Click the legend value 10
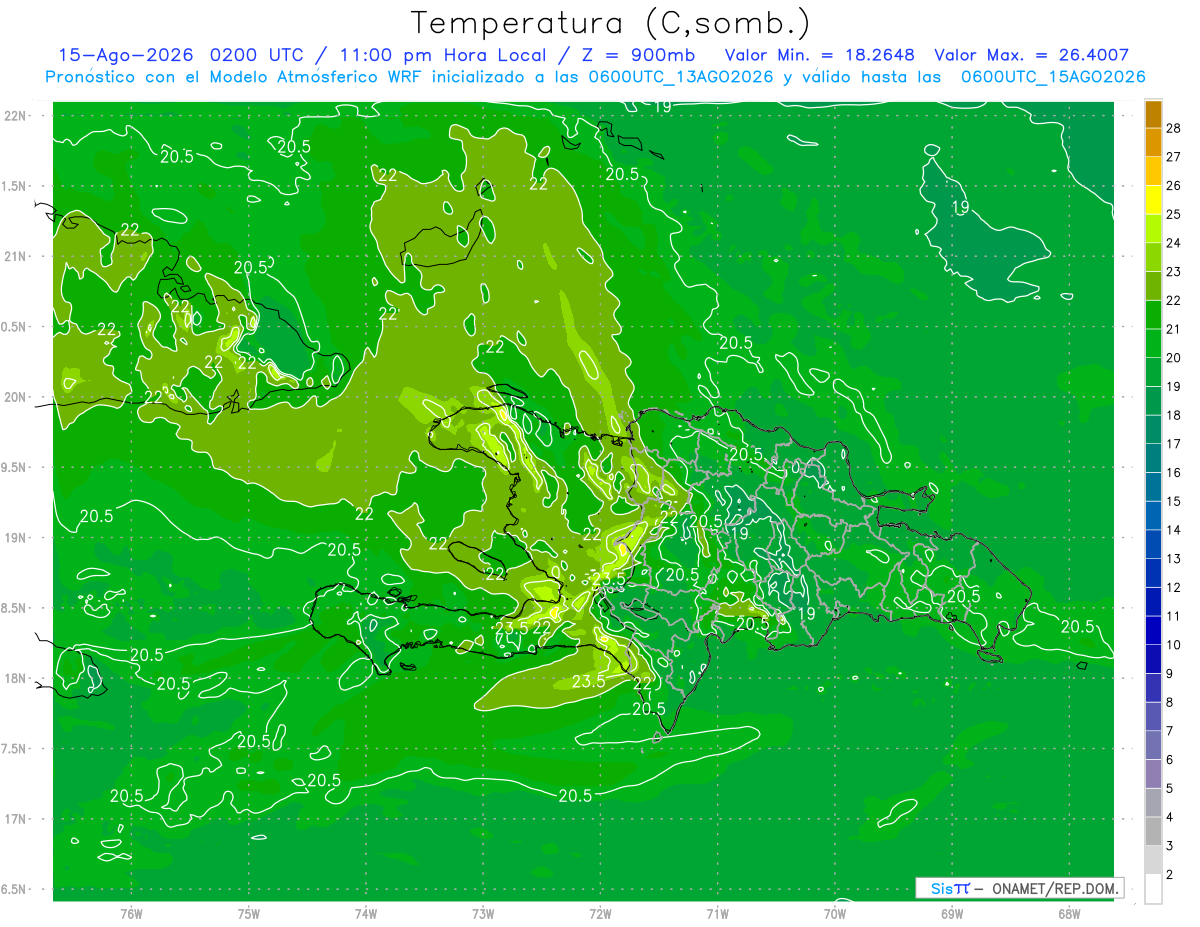Screen dimensions: 1200x927 1174,645
